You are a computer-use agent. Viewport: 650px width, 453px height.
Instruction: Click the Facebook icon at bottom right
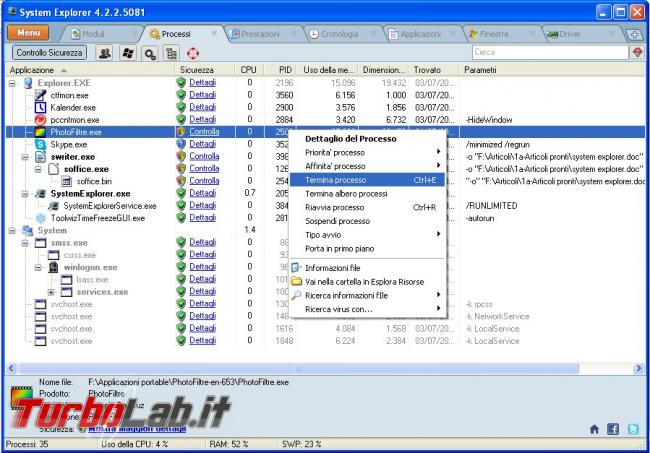tap(613, 429)
